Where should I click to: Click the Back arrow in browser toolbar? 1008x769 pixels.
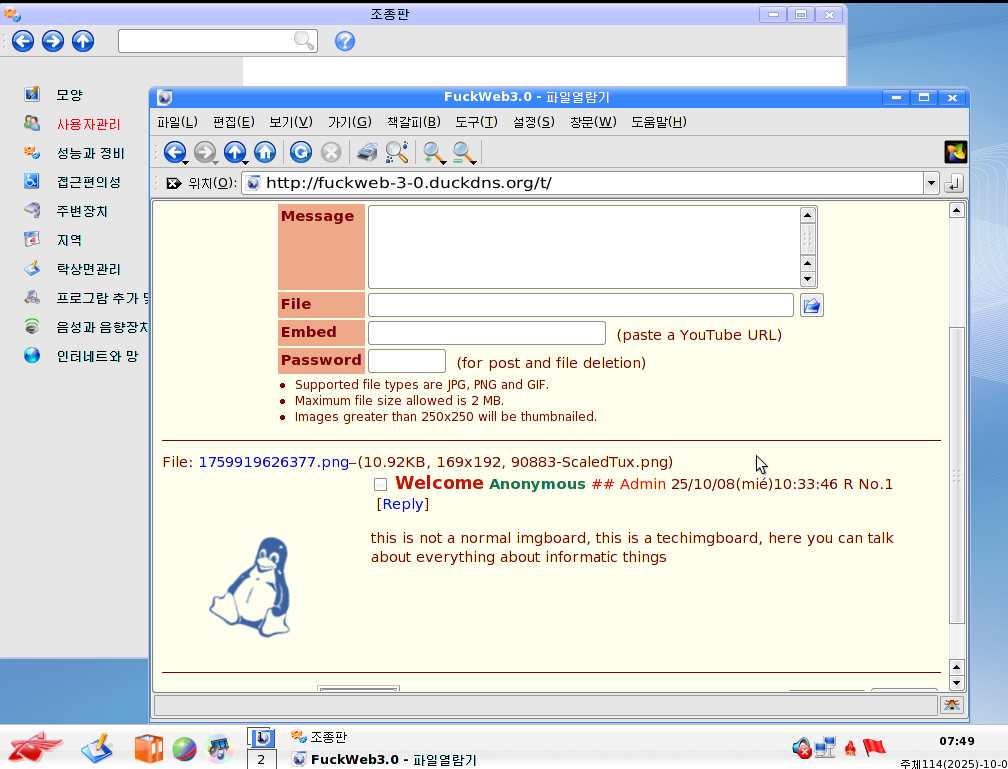(174, 152)
